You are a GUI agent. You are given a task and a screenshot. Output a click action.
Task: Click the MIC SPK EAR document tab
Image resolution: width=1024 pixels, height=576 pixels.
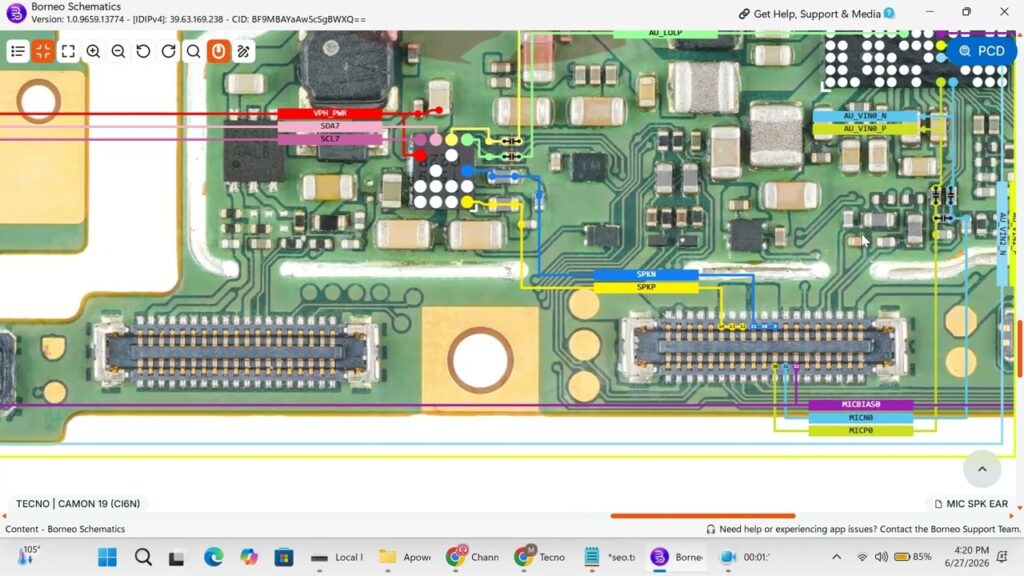[971, 504]
